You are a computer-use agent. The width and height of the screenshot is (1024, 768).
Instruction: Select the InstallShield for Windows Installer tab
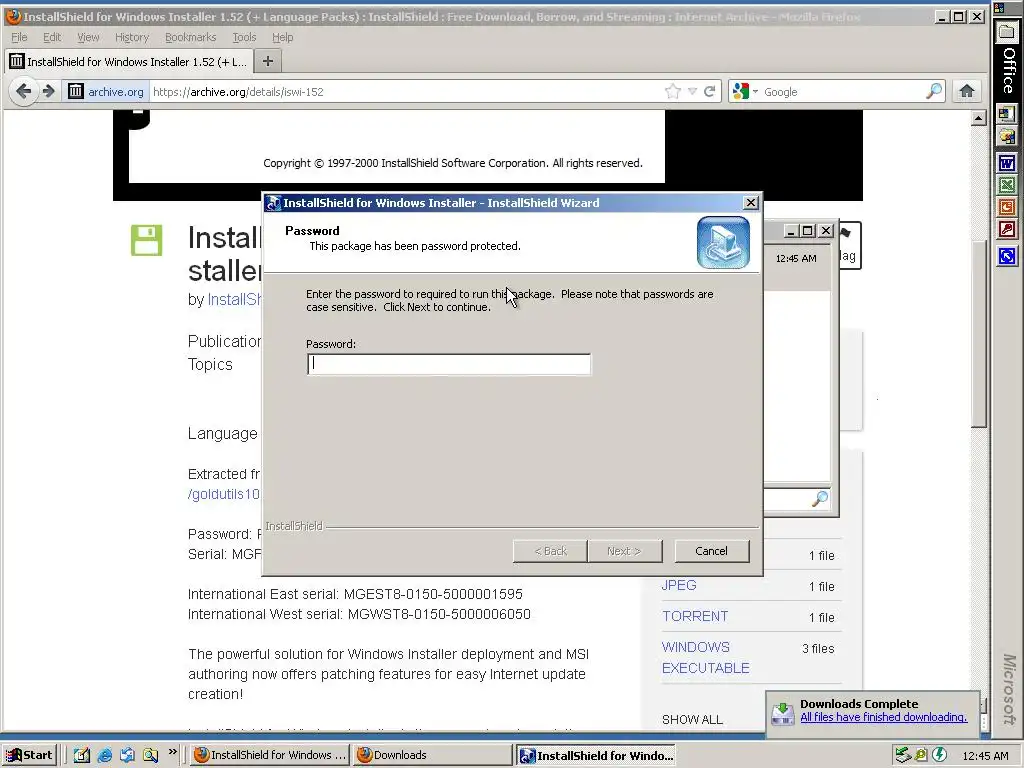click(129, 61)
